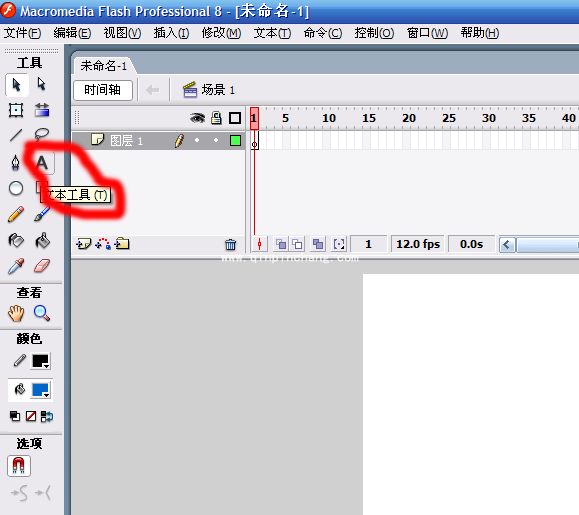Image resolution: width=579 pixels, height=515 pixels.
Task: Select the Line tool
Action: point(16,135)
